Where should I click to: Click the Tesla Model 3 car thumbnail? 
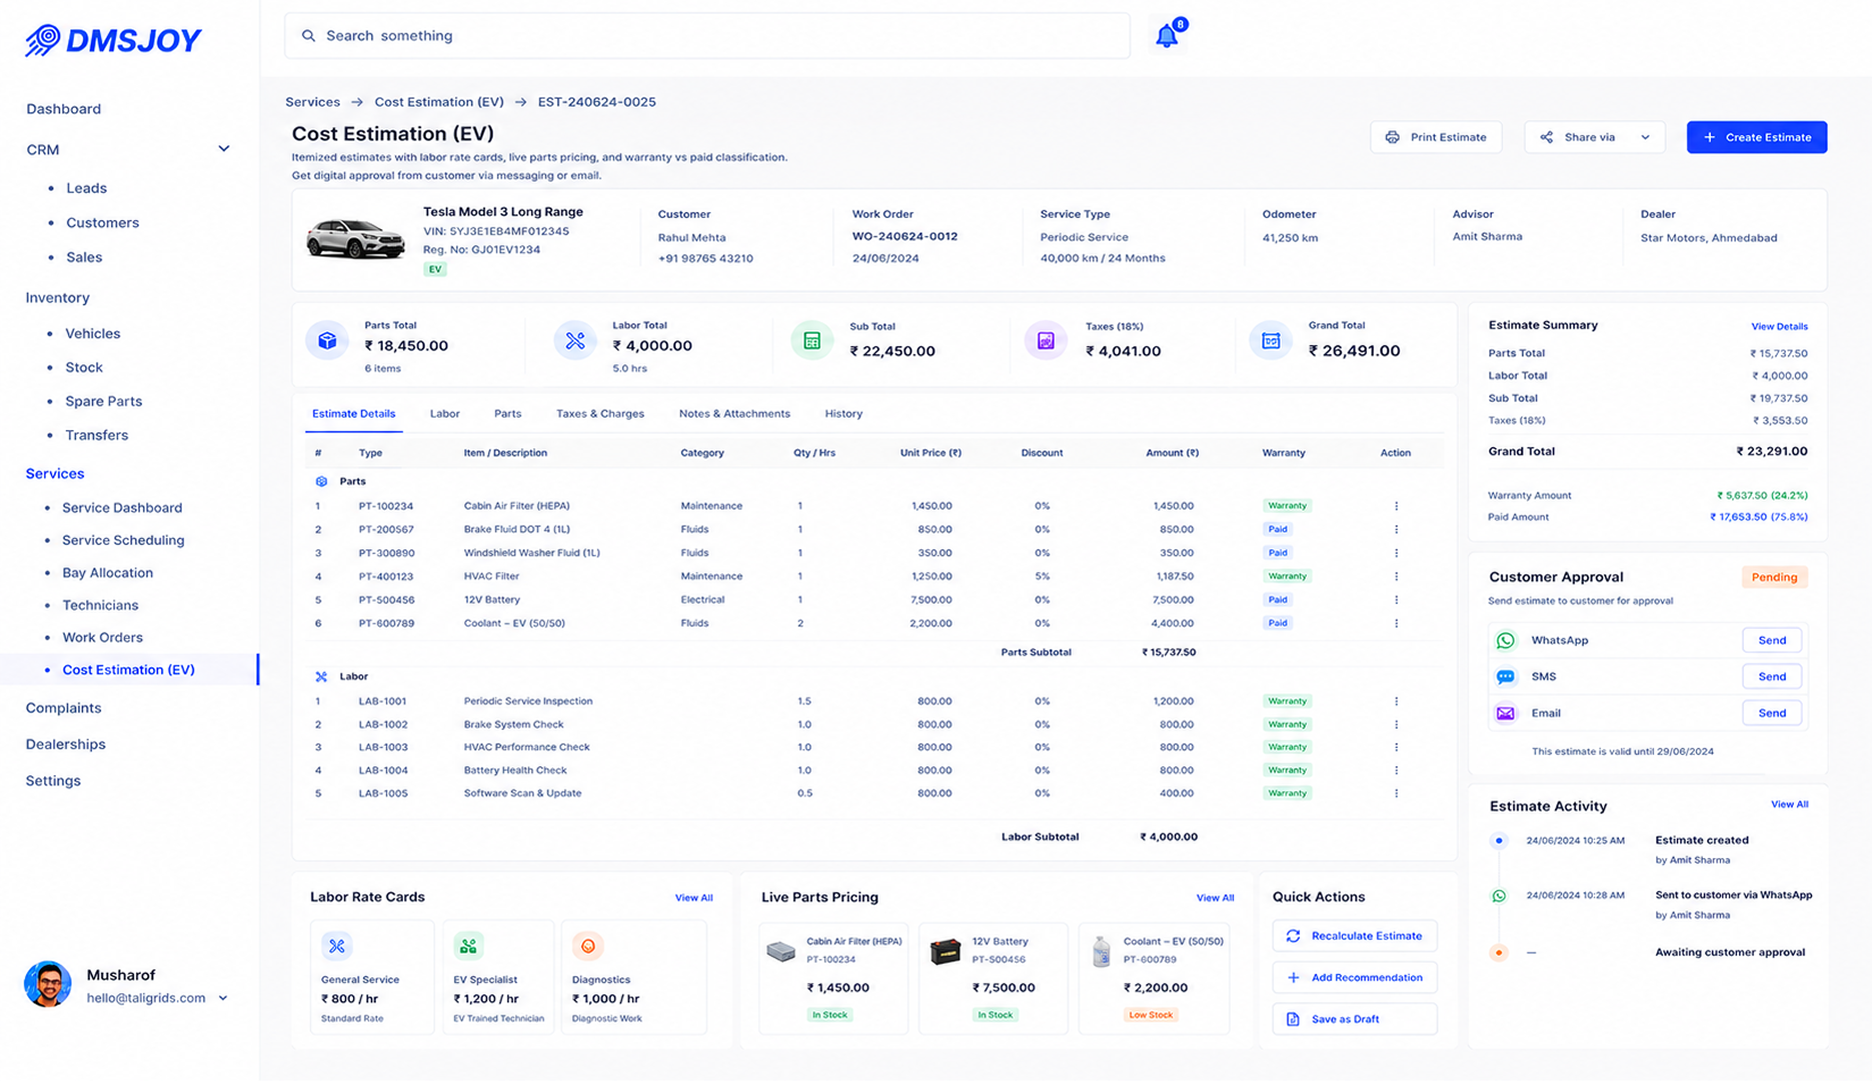pyautogui.click(x=355, y=238)
